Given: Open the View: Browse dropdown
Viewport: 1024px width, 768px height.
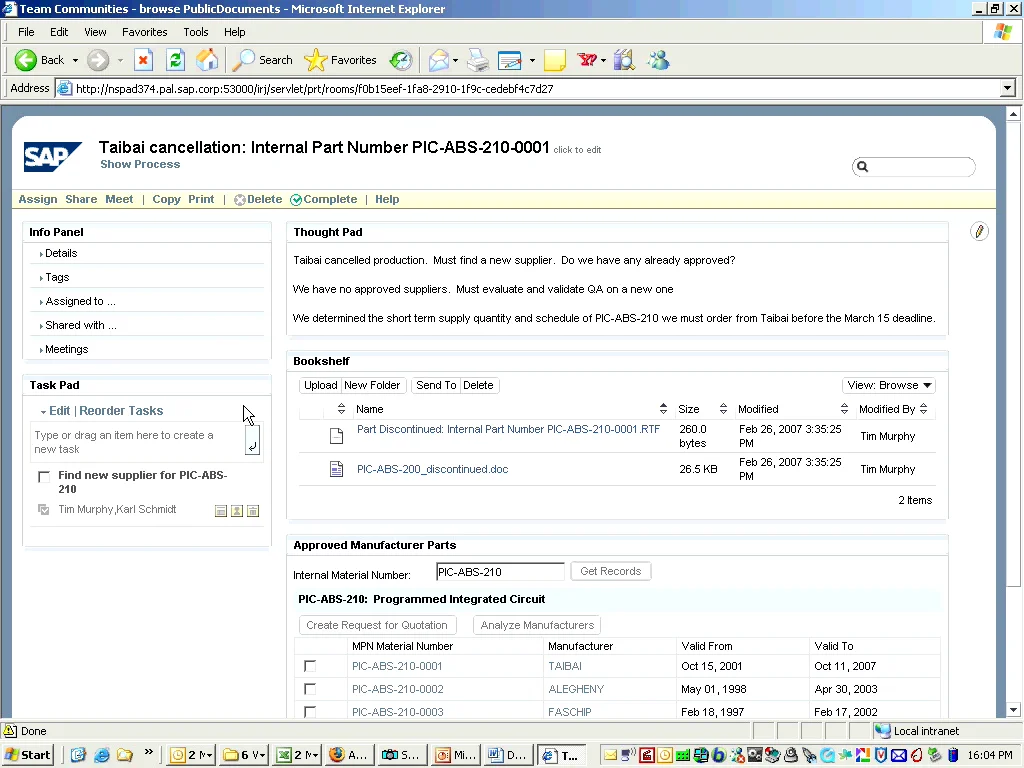Looking at the screenshot, I should [x=889, y=385].
